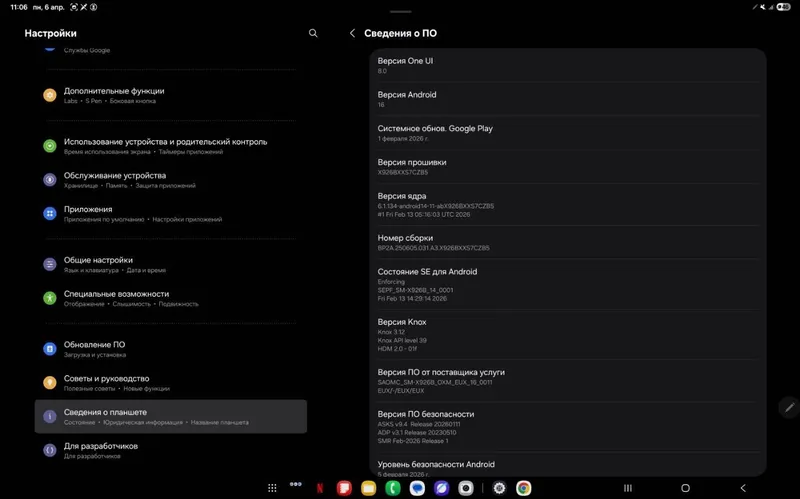
Task: Tap the floating pencil edit icon
Action: 789,407
